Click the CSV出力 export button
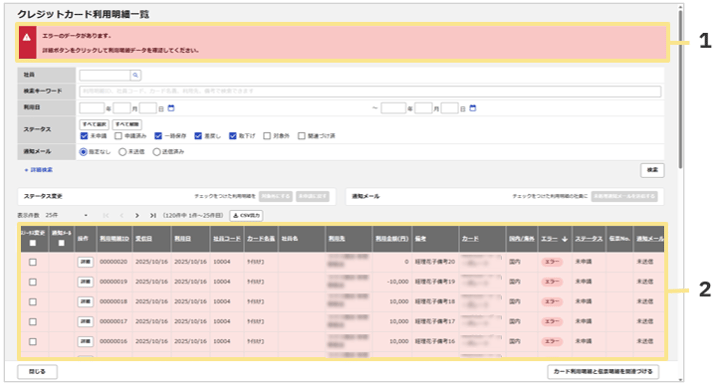Screen dimensions: 717x385 246,215
